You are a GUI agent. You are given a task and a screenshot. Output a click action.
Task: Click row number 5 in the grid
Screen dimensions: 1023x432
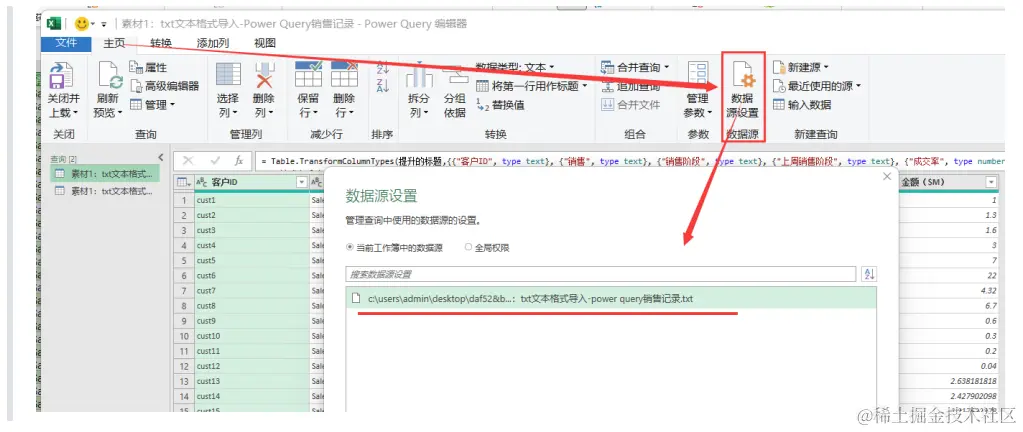185,260
